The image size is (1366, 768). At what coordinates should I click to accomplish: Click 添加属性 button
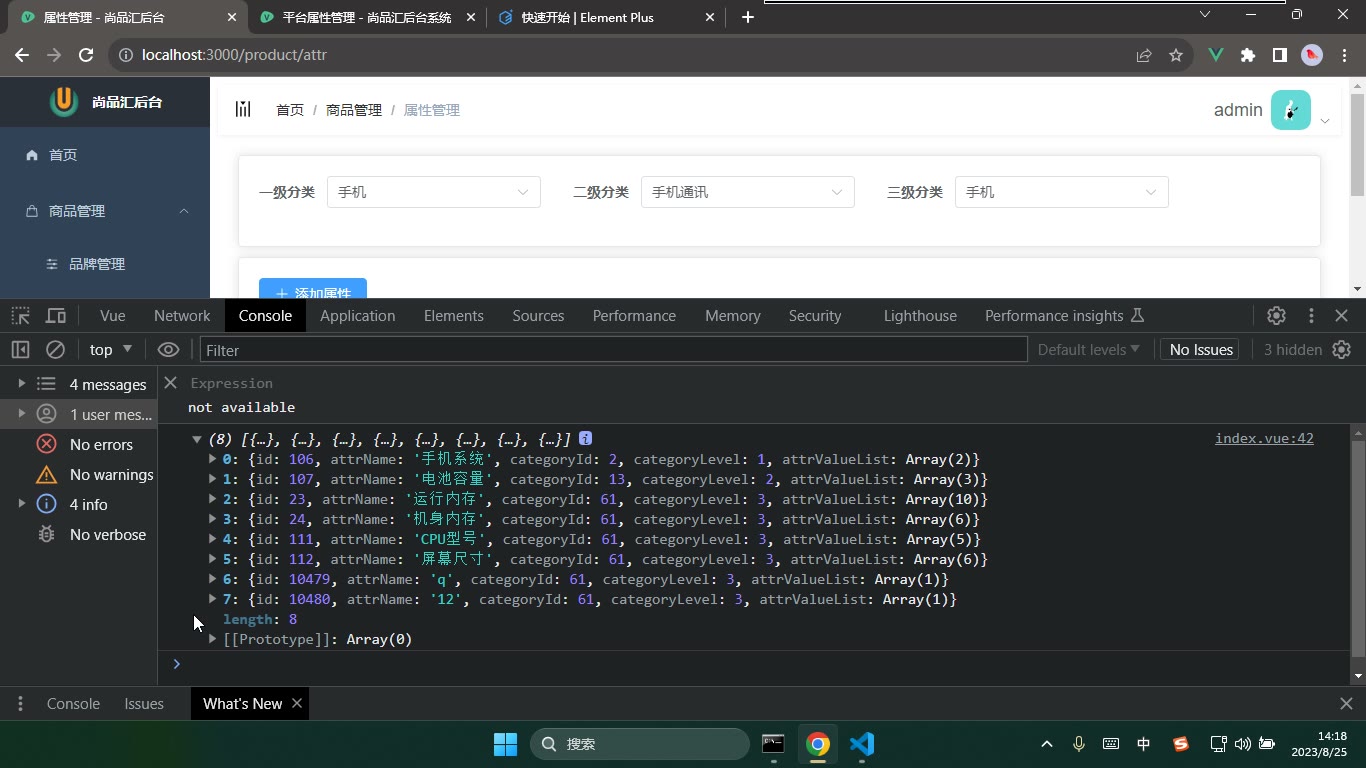(x=313, y=289)
